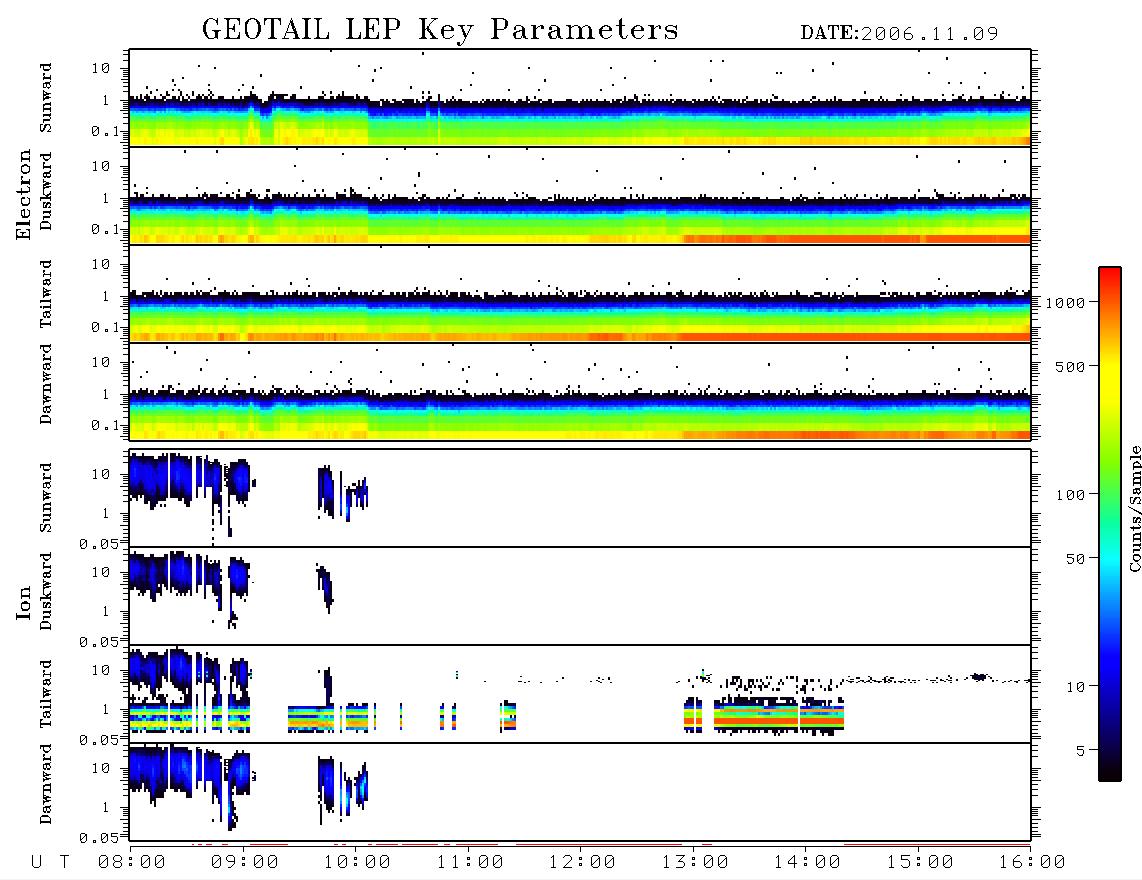
Task: Click the 13:00 time tick label
Action: coord(695,863)
